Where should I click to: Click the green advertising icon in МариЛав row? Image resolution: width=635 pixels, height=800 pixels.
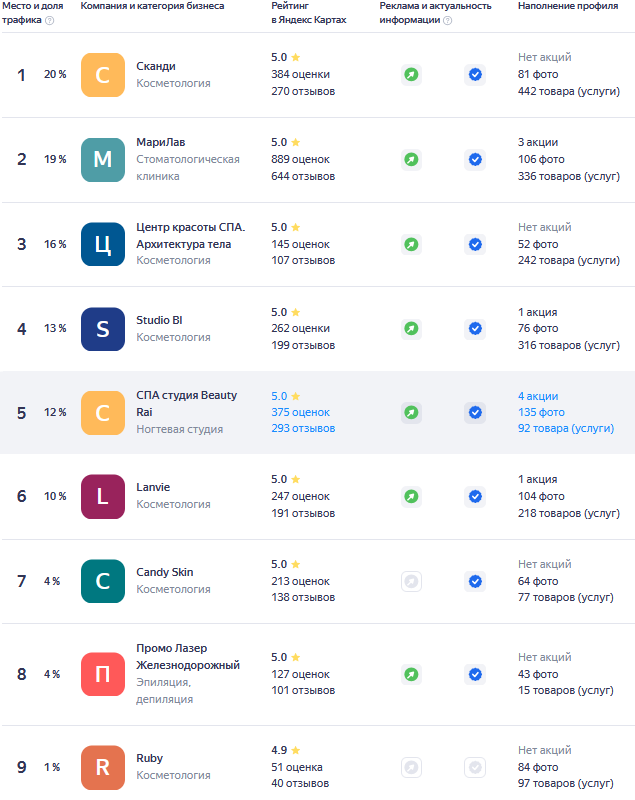tap(411, 160)
